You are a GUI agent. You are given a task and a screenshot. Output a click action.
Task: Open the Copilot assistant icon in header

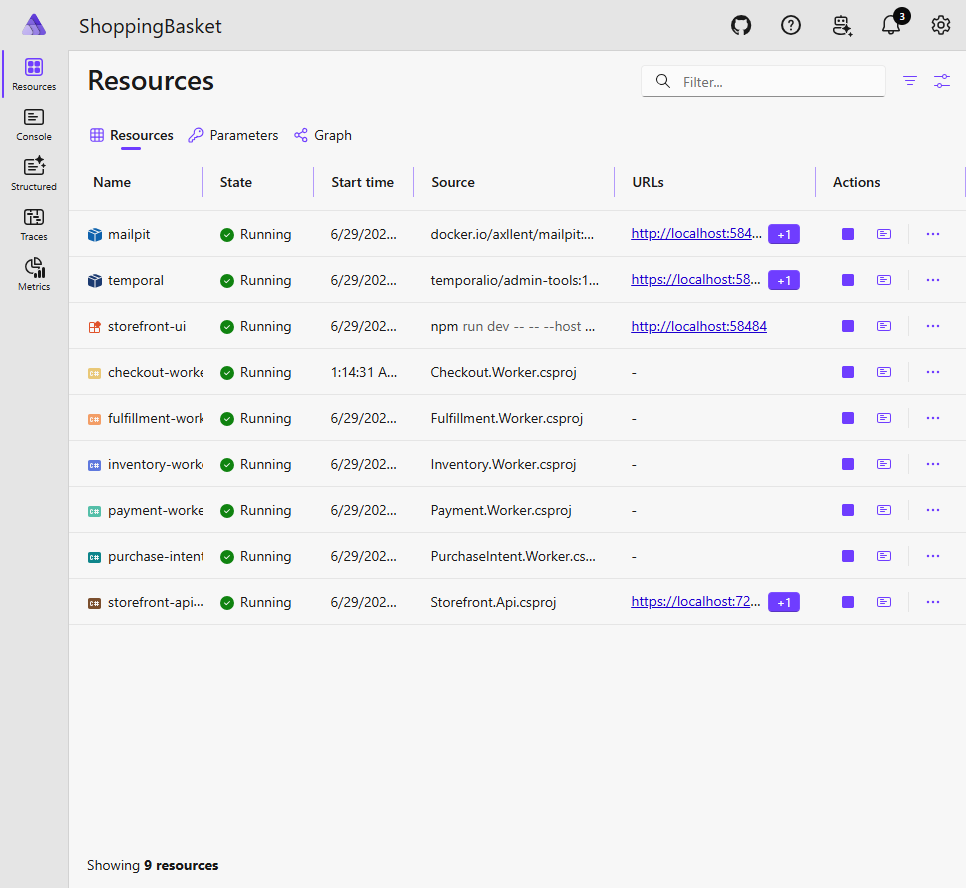click(842, 25)
